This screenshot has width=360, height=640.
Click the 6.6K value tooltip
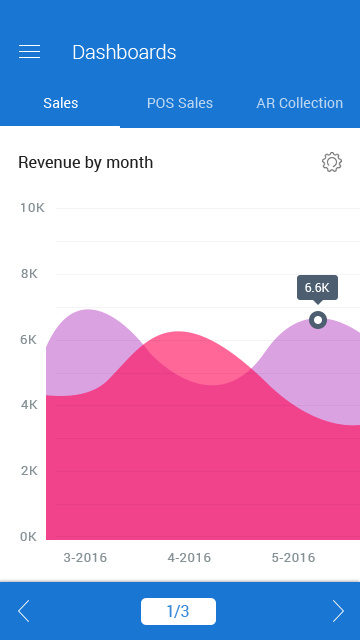317,288
